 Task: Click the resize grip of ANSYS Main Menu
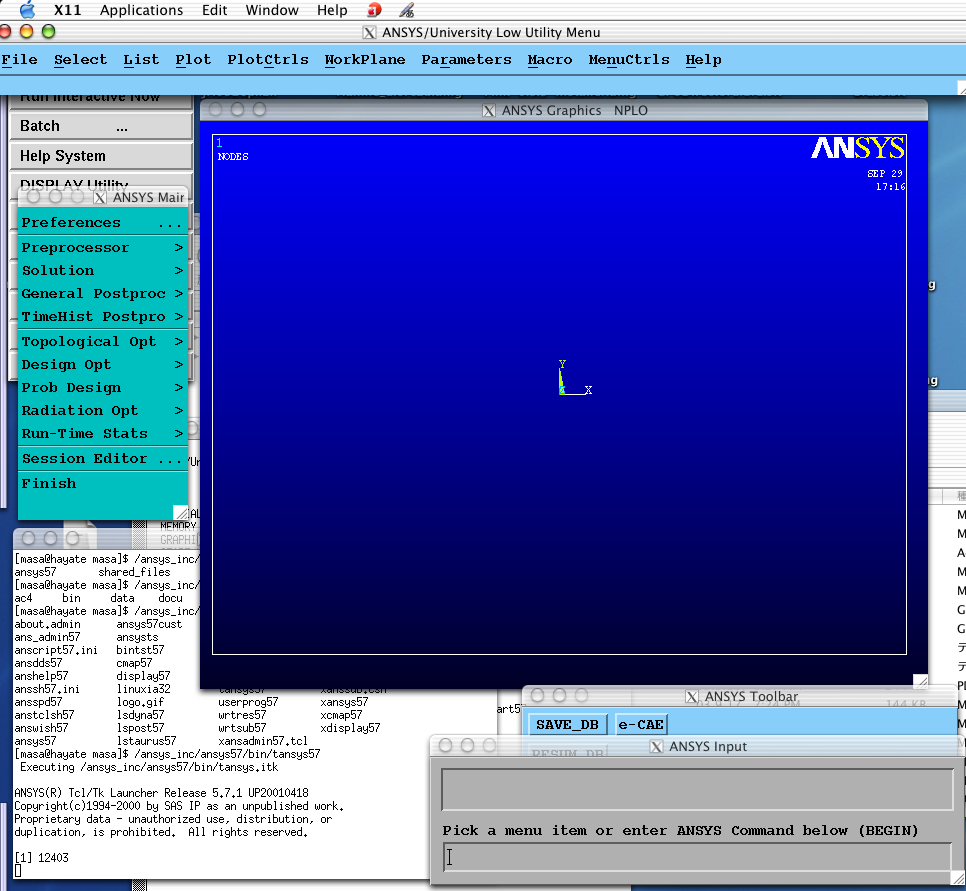tap(181, 513)
